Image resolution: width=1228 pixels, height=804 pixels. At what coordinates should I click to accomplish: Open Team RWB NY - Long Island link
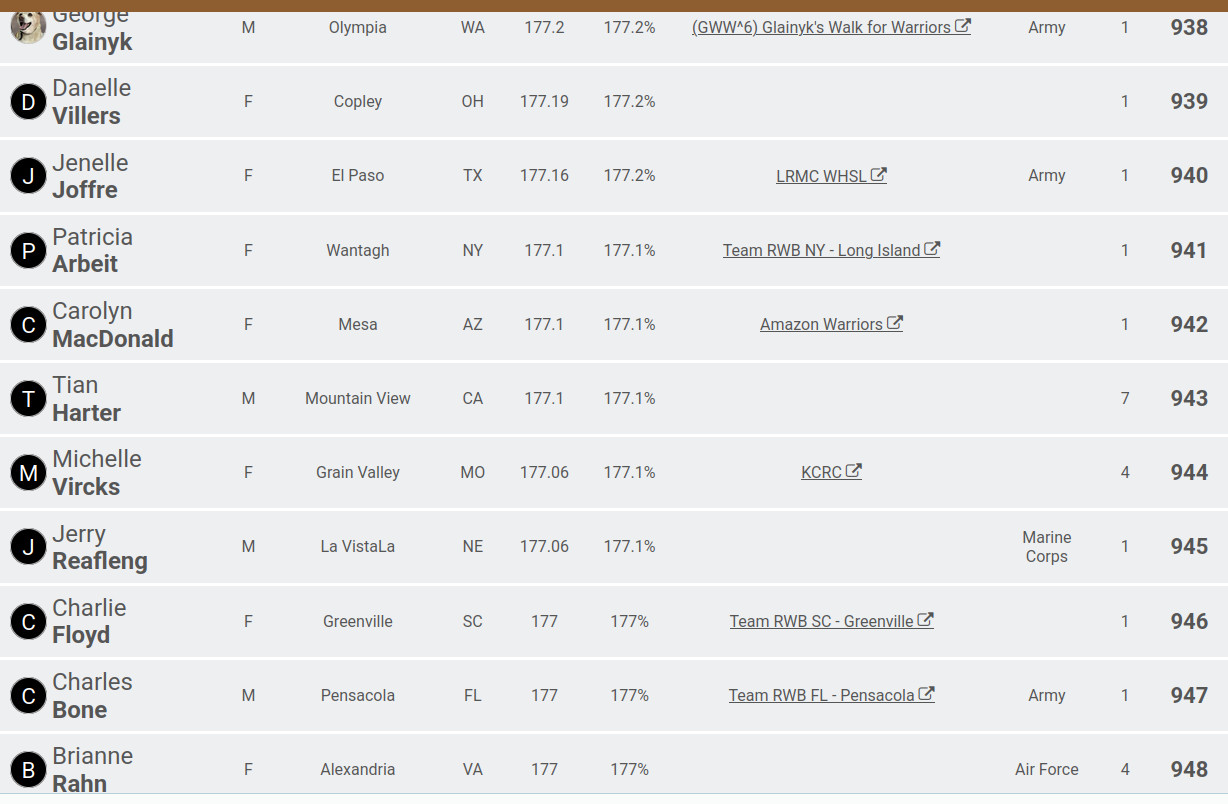(820, 250)
